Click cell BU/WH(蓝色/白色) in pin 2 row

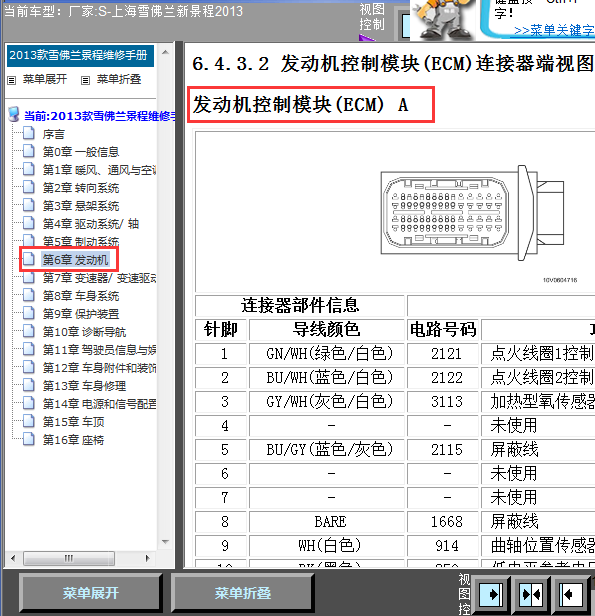tap(329, 378)
